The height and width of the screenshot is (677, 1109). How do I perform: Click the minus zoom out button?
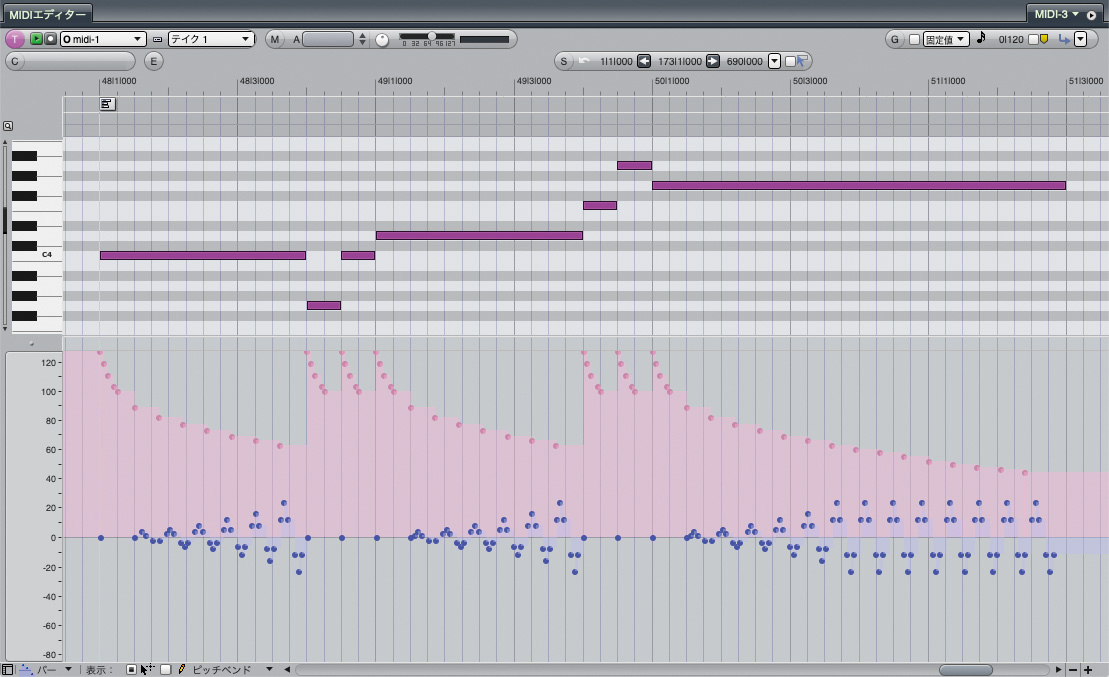point(1073,669)
